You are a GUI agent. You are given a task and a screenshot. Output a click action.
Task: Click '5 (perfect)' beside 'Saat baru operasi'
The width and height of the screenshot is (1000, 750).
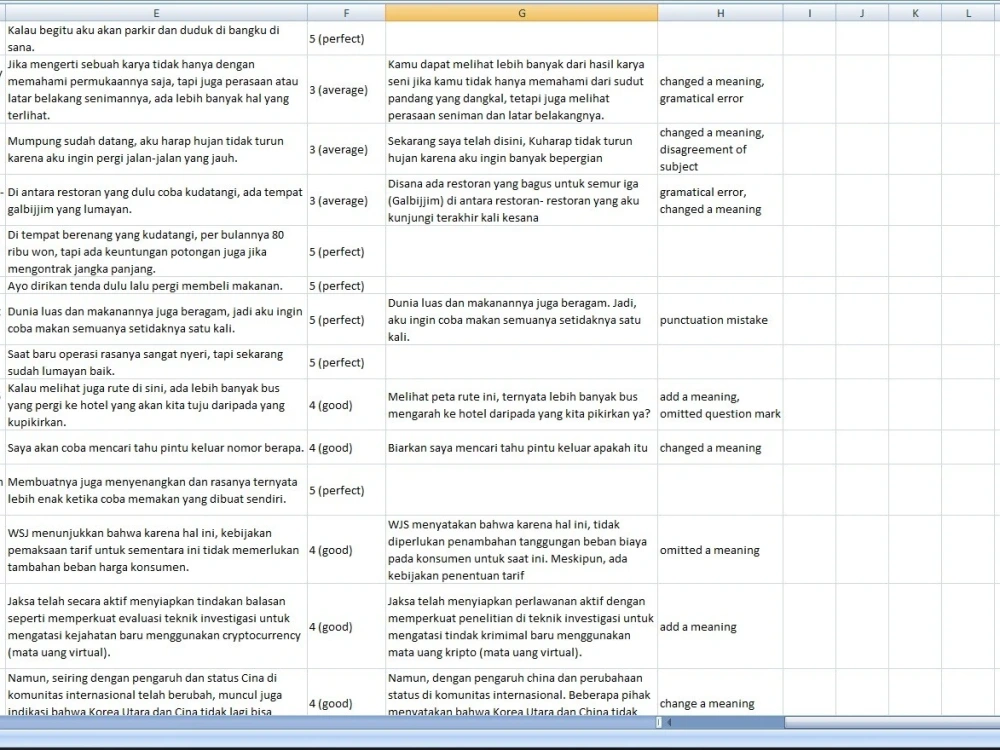click(346, 362)
